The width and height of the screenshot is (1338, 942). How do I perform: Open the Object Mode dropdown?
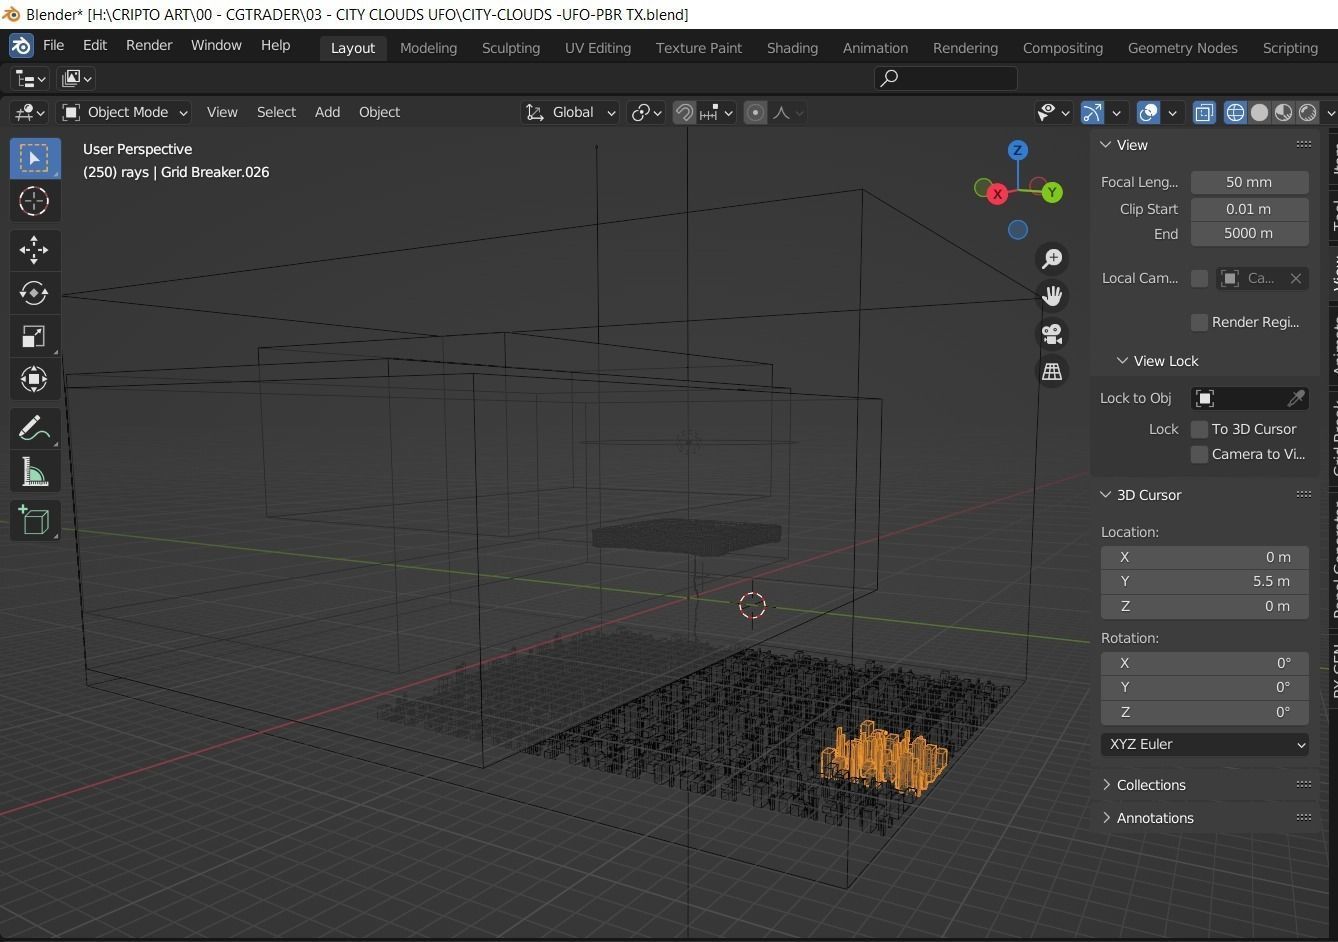coord(125,112)
